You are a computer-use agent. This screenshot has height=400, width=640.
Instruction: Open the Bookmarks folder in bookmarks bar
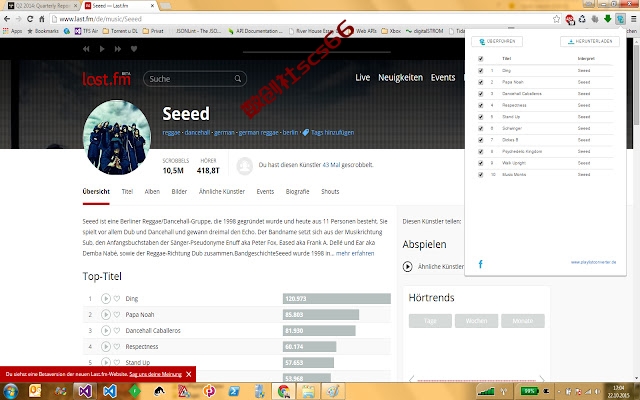(43, 31)
